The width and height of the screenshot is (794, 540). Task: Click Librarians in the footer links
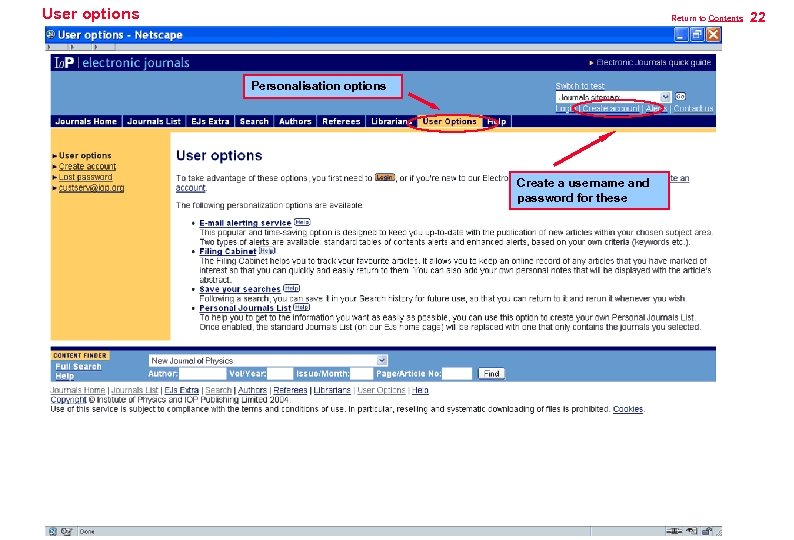coord(332,390)
